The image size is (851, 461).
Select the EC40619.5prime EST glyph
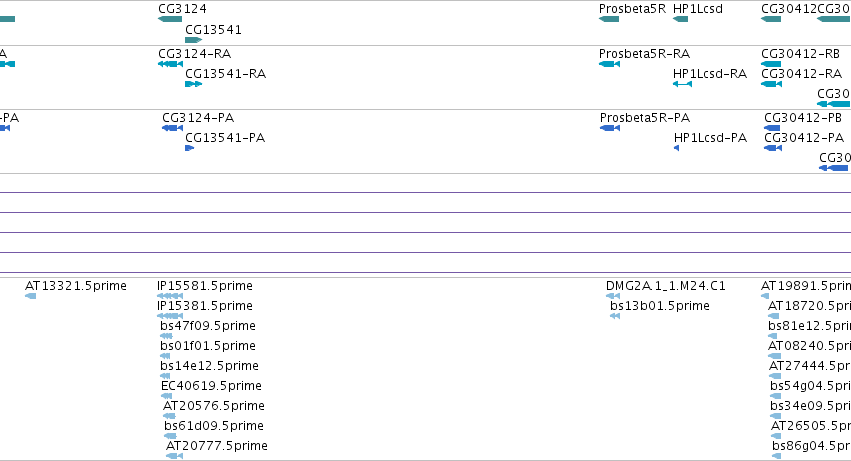tap(167, 396)
